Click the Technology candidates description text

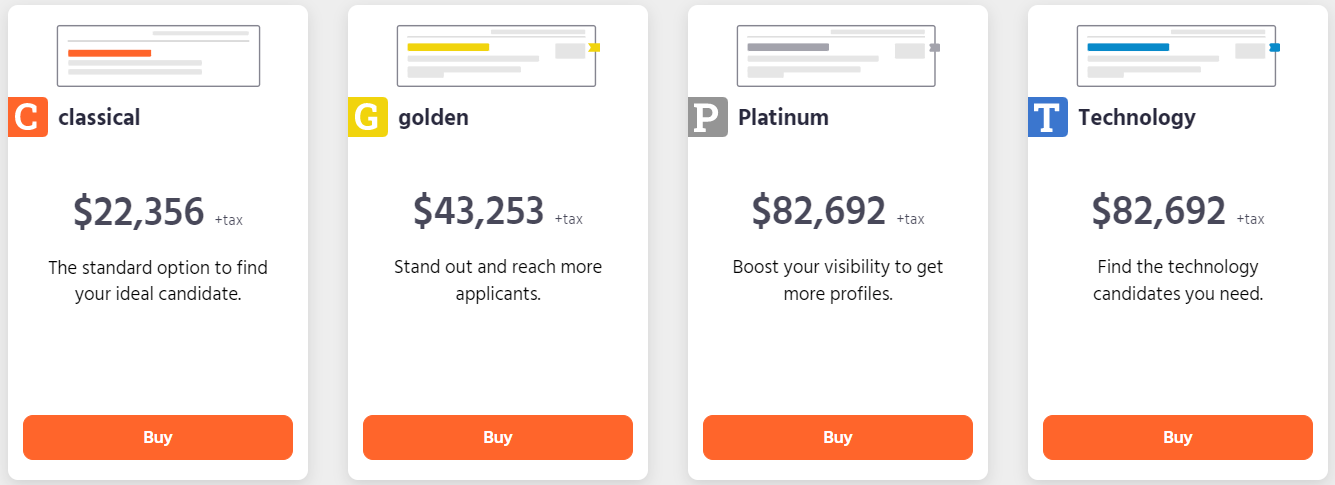point(1178,281)
